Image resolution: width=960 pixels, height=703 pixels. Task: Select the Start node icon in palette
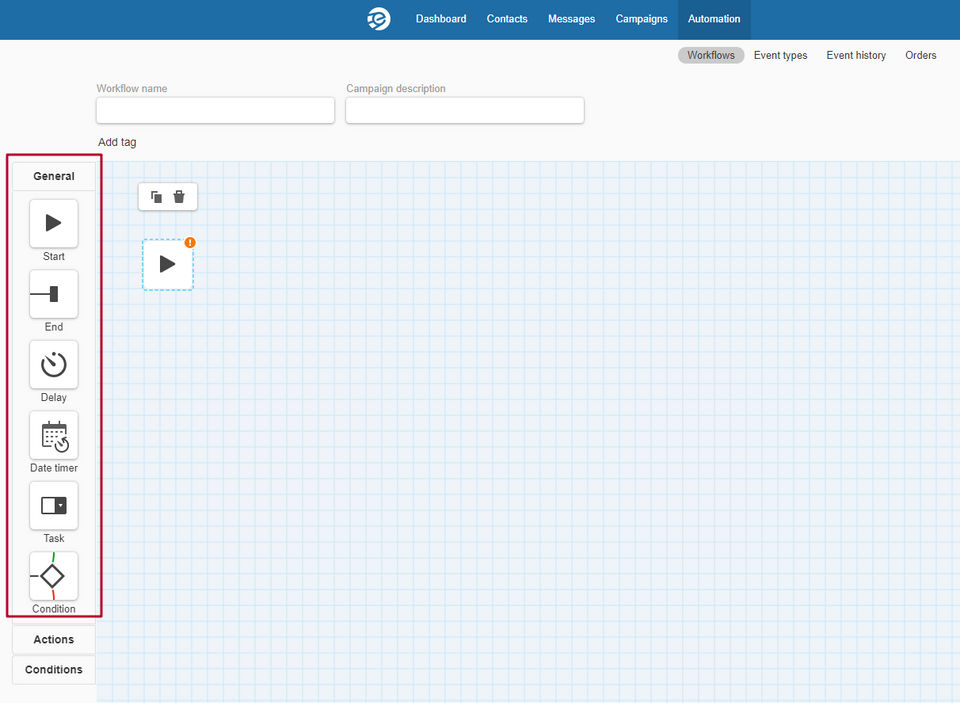point(54,223)
